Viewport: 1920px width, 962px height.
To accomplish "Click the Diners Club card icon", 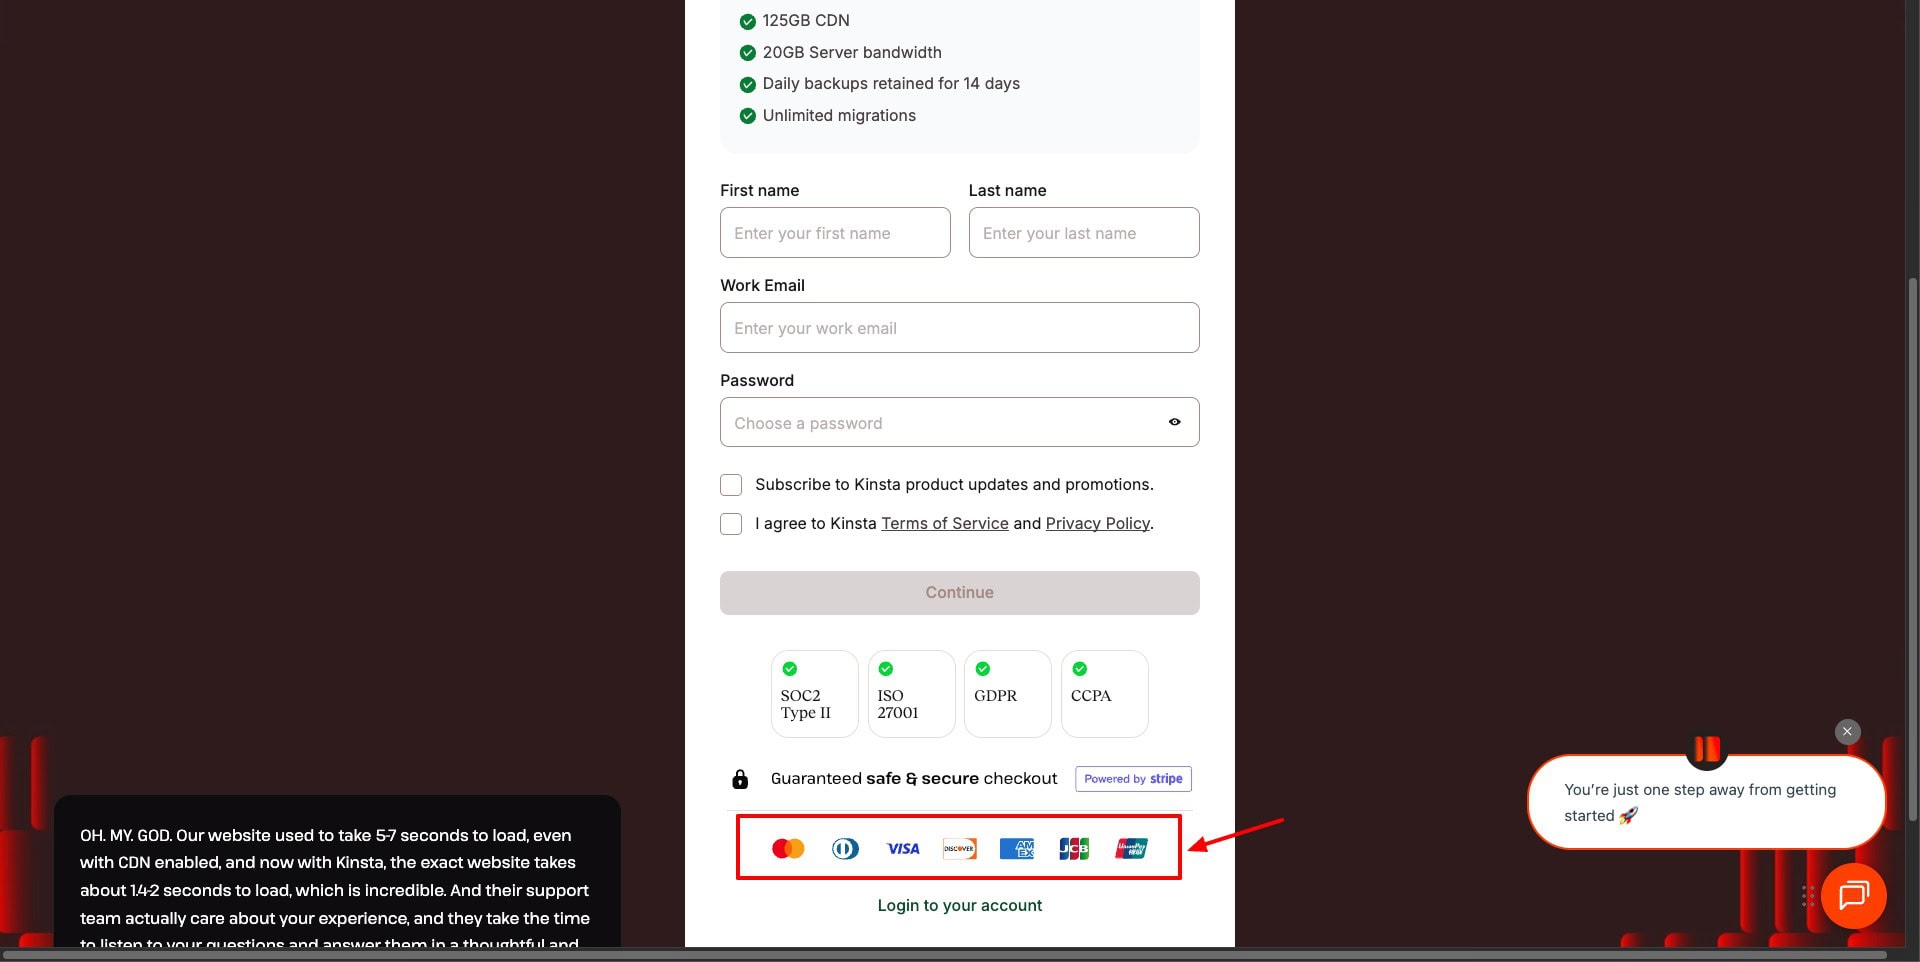I will (x=845, y=849).
